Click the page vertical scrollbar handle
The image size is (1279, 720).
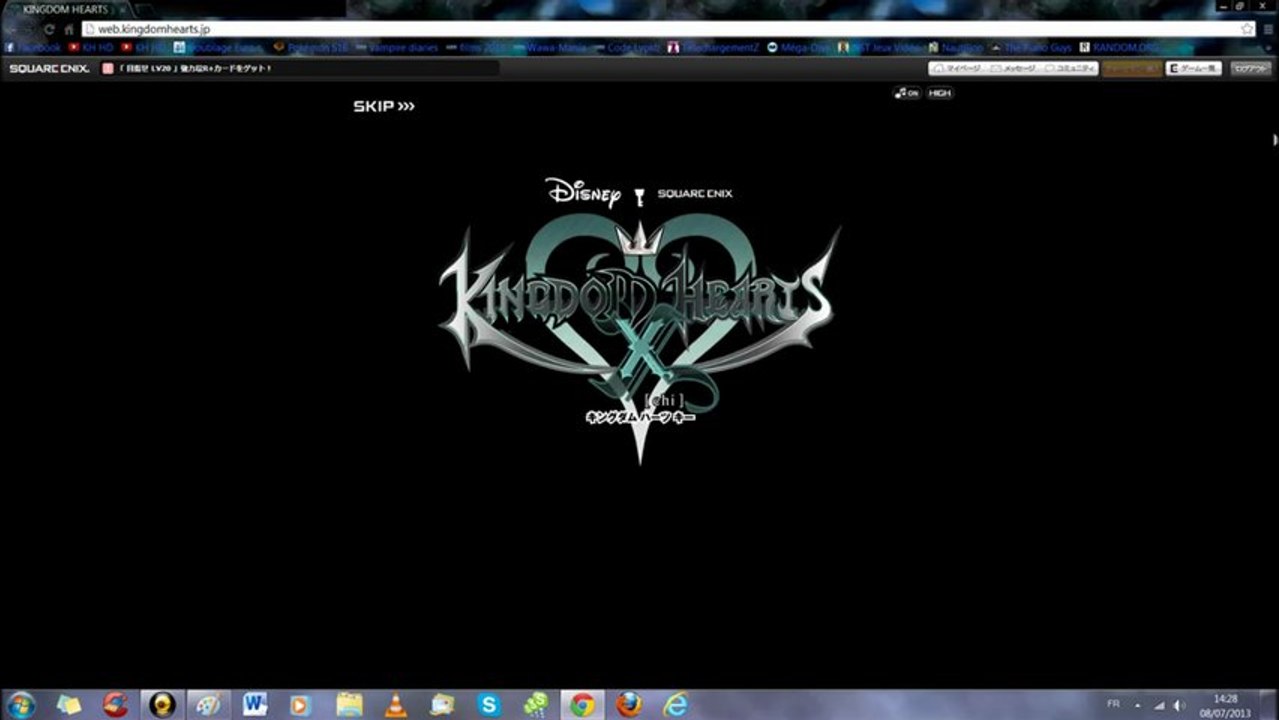[1274, 139]
